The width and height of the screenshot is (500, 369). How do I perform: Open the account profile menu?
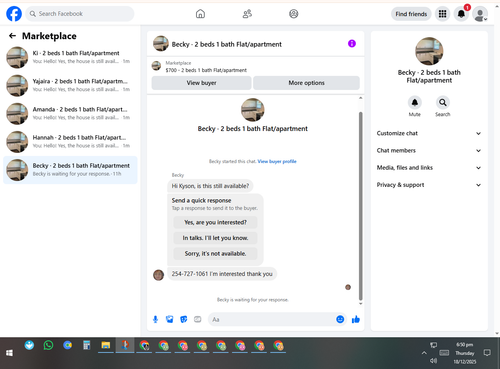[480, 14]
